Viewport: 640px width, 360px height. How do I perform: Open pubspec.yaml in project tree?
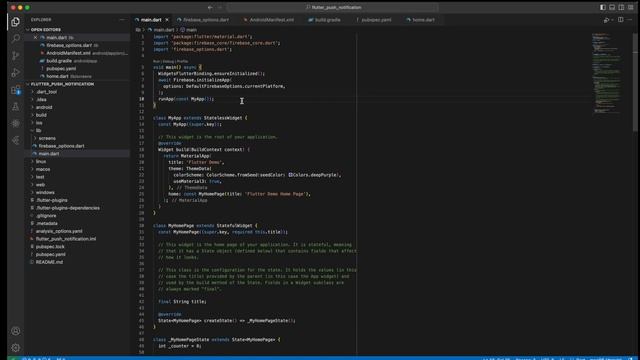[x=50, y=255]
